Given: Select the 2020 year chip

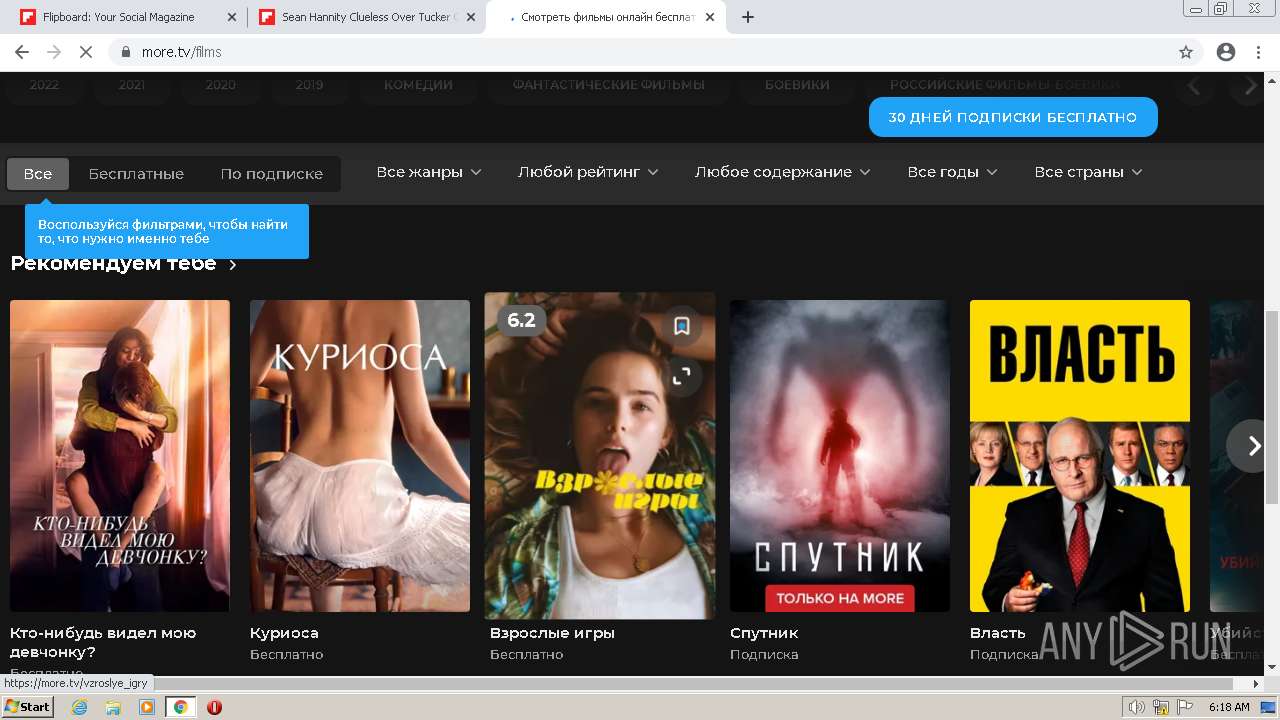Looking at the screenshot, I should tap(221, 86).
